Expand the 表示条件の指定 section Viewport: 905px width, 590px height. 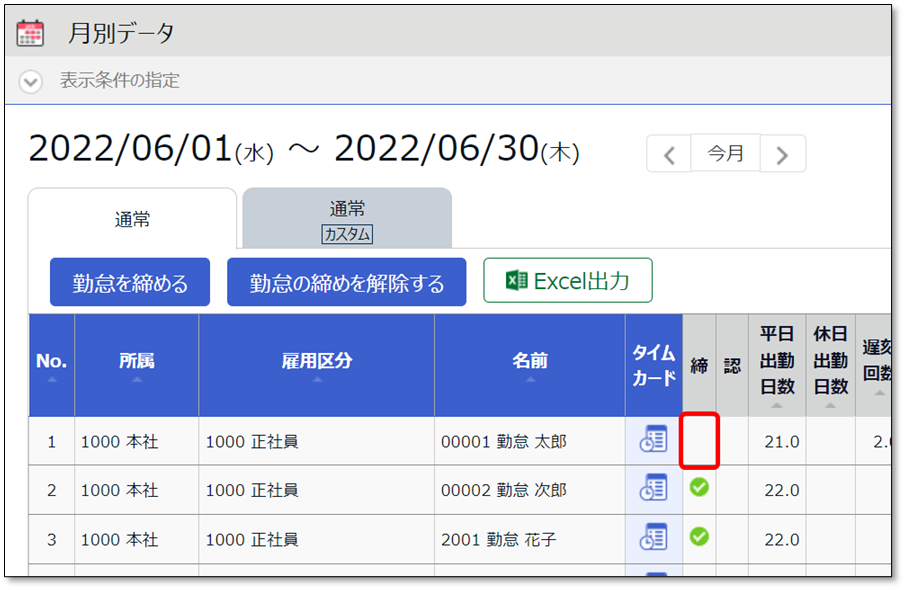tap(31, 81)
